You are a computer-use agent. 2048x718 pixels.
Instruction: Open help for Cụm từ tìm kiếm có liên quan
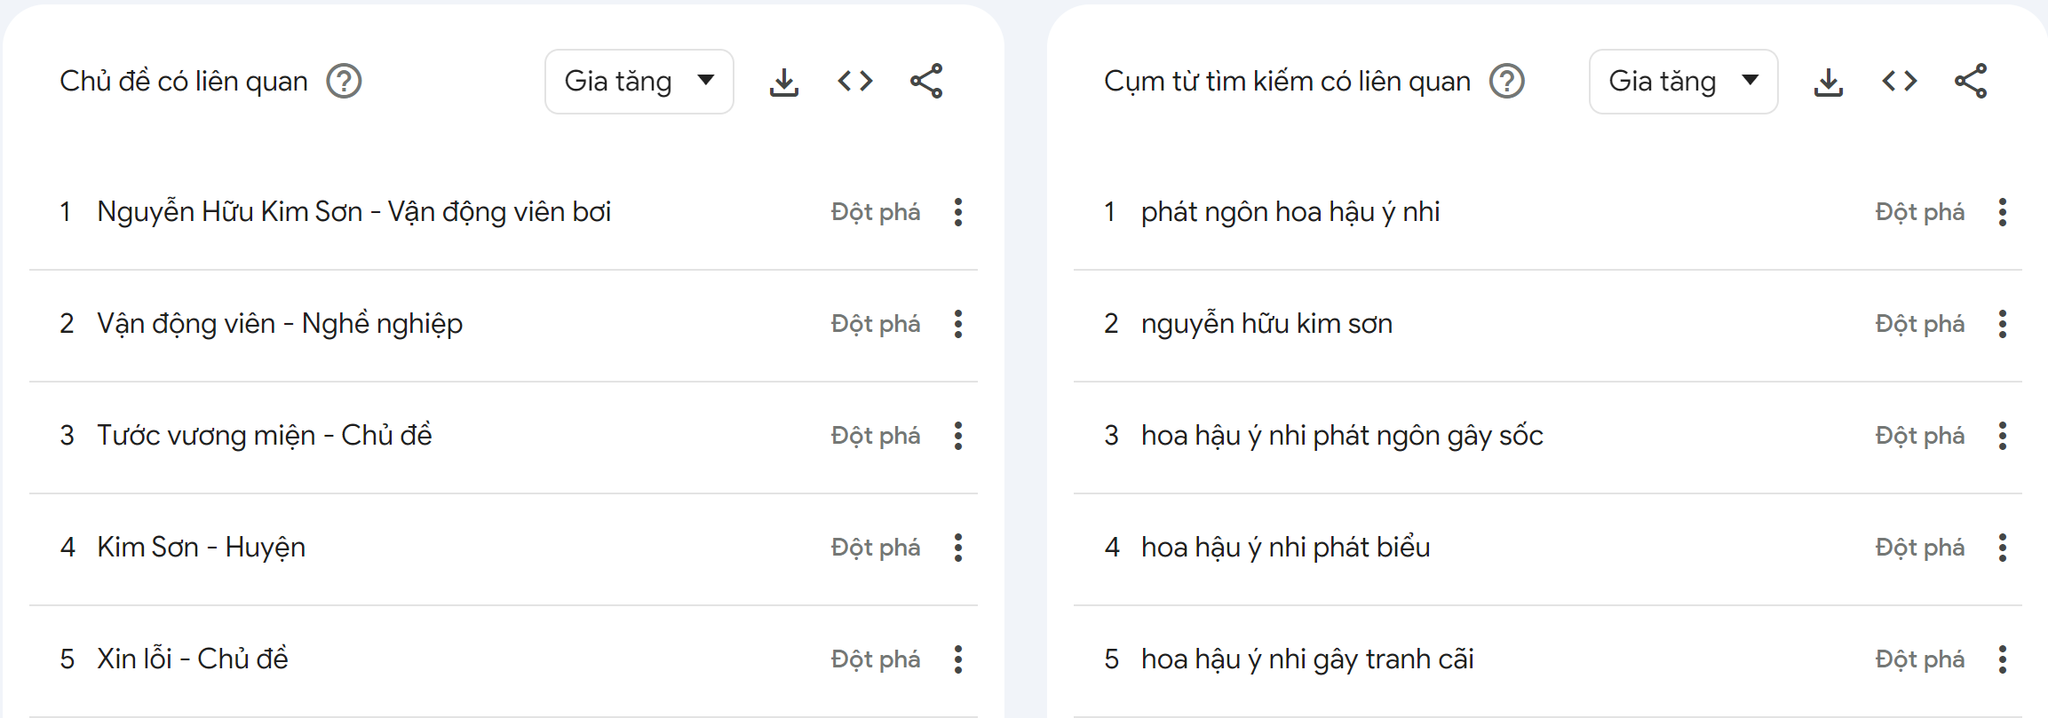pyautogui.click(x=1507, y=81)
